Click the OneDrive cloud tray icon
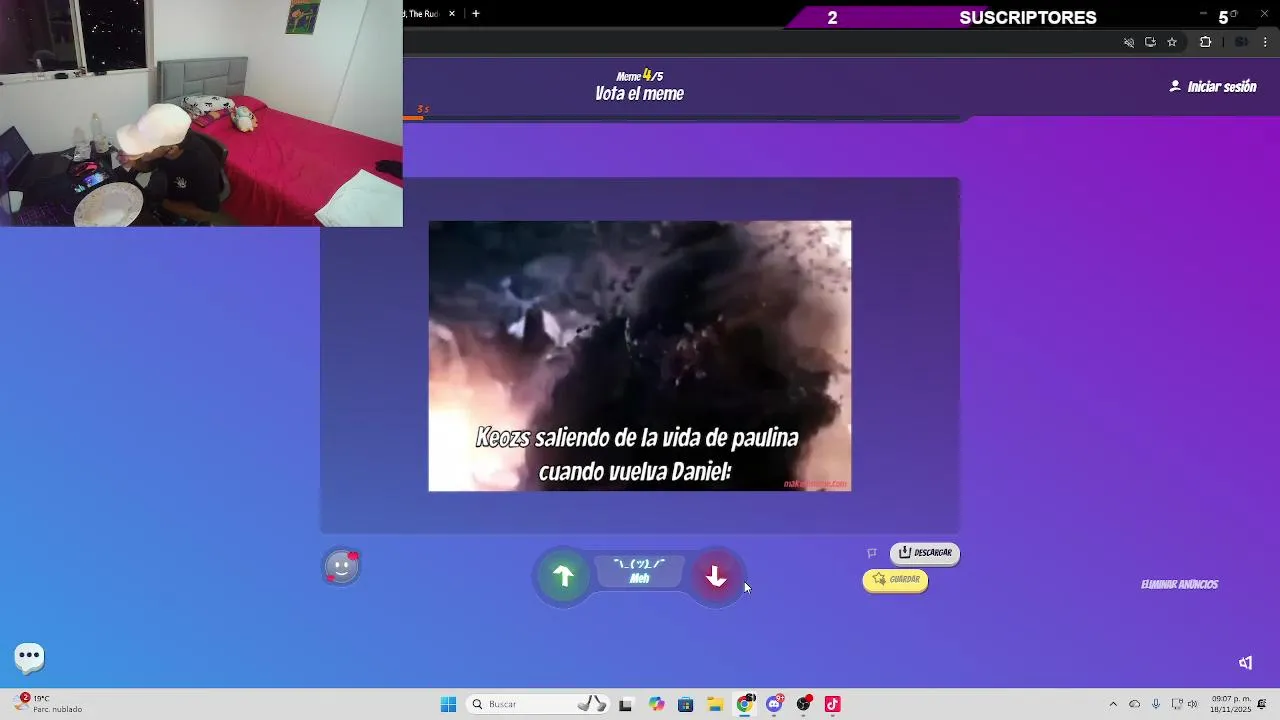Viewport: 1280px width, 720px height. (1134, 704)
